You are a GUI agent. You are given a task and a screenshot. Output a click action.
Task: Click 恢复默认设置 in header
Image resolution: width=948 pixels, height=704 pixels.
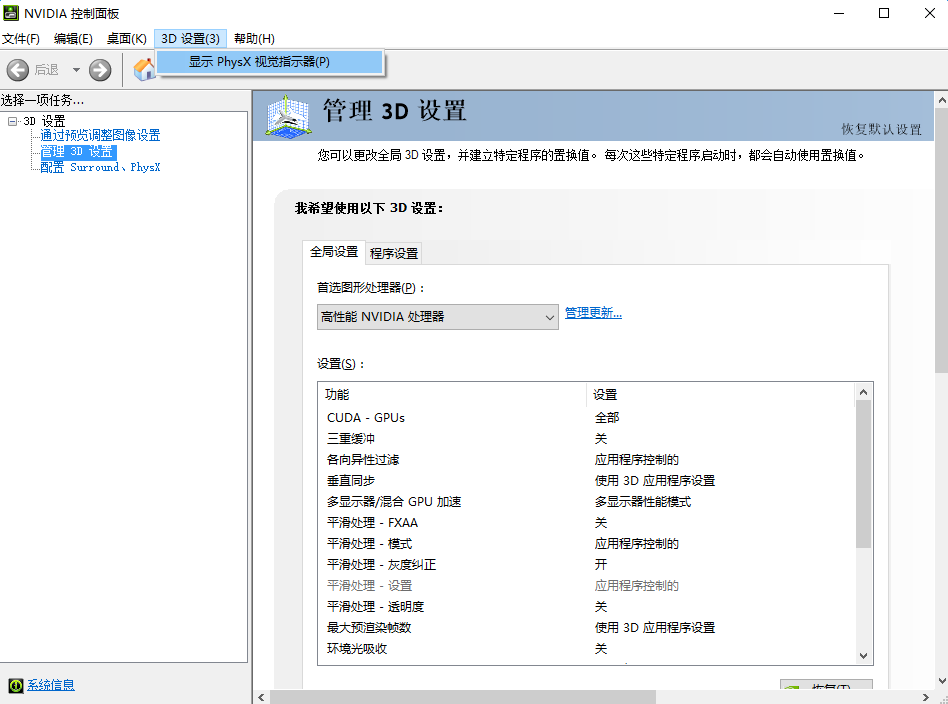[881, 129]
